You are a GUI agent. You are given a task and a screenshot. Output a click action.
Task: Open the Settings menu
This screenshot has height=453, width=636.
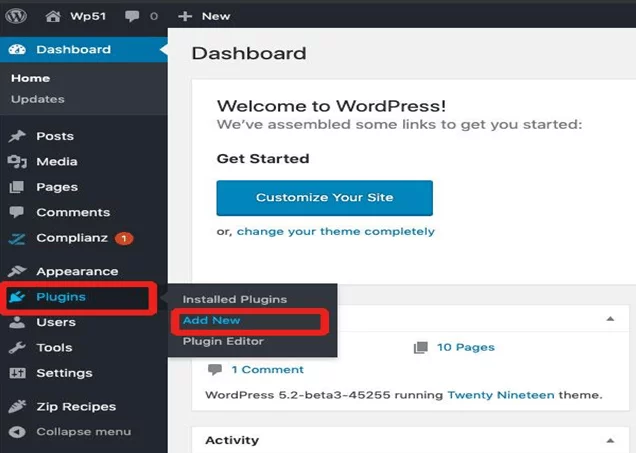64,373
